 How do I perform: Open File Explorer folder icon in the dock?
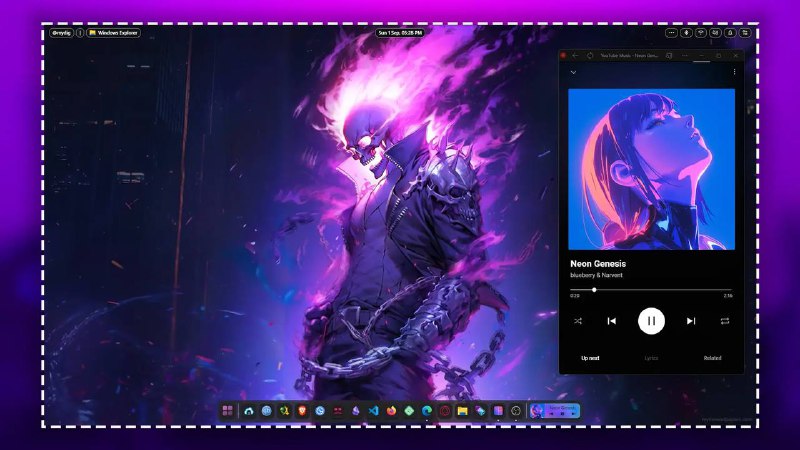point(462,411)
